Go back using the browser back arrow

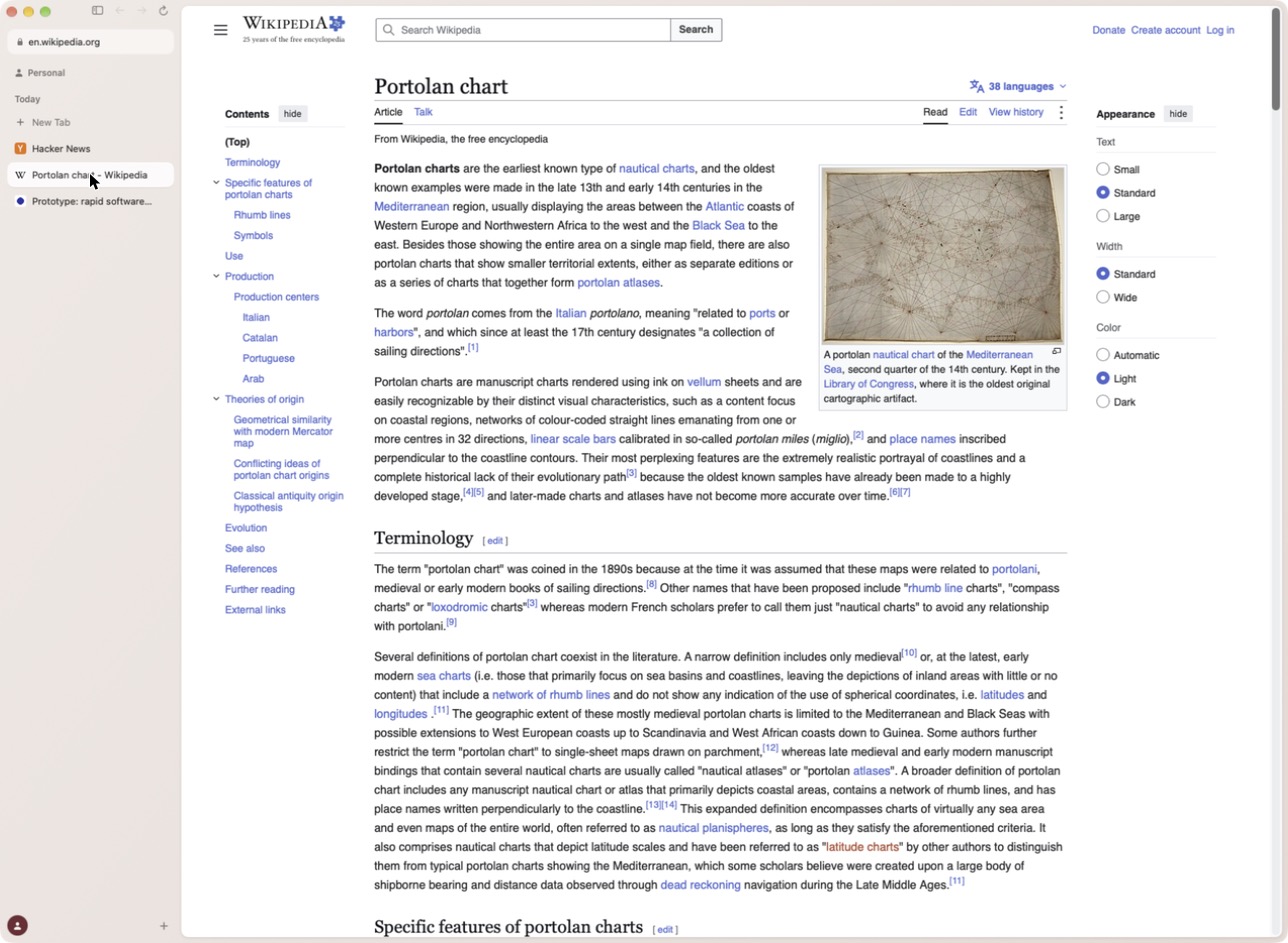pyautogui.click(x=120, y=11)
